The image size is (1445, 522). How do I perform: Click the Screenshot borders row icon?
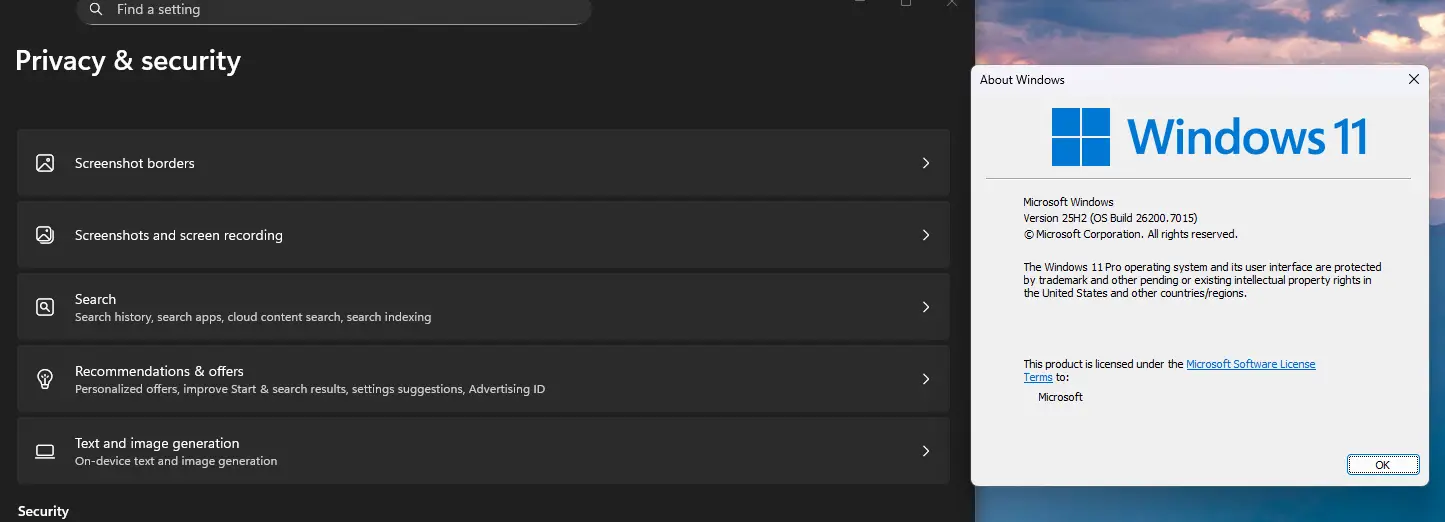(45, 163)
